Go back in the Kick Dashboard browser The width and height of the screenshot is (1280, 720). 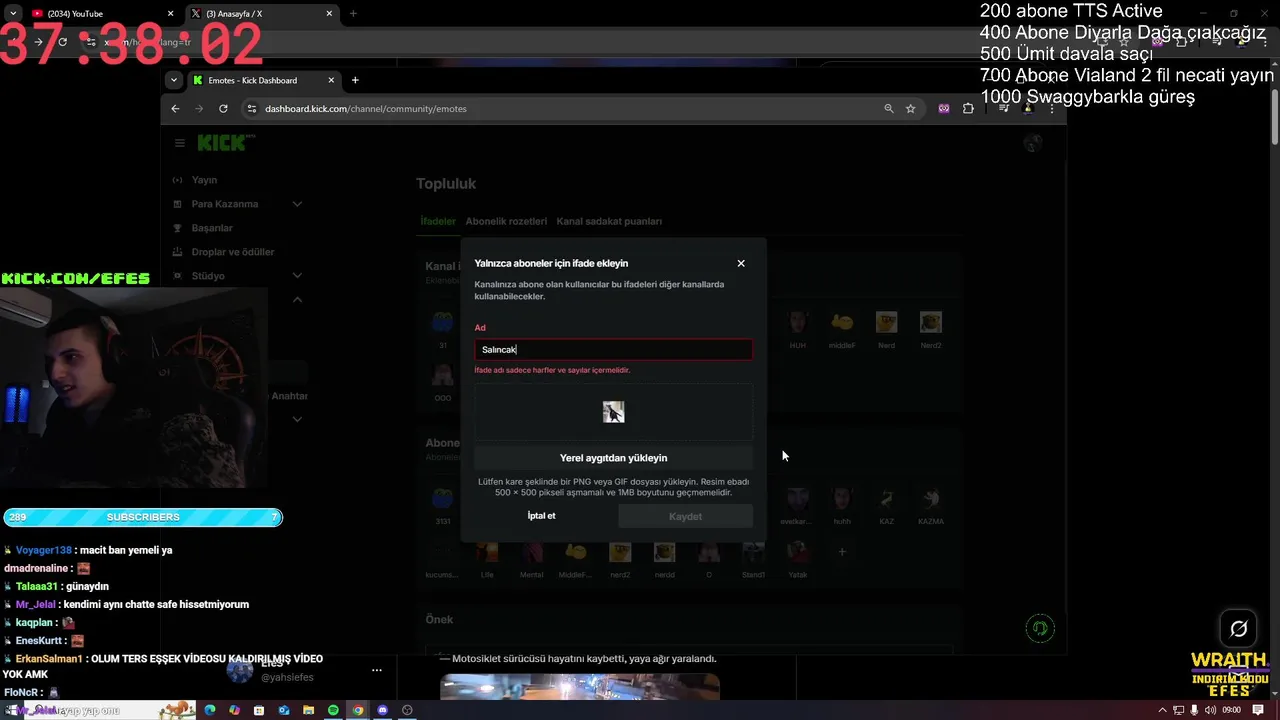click(175, 108)
